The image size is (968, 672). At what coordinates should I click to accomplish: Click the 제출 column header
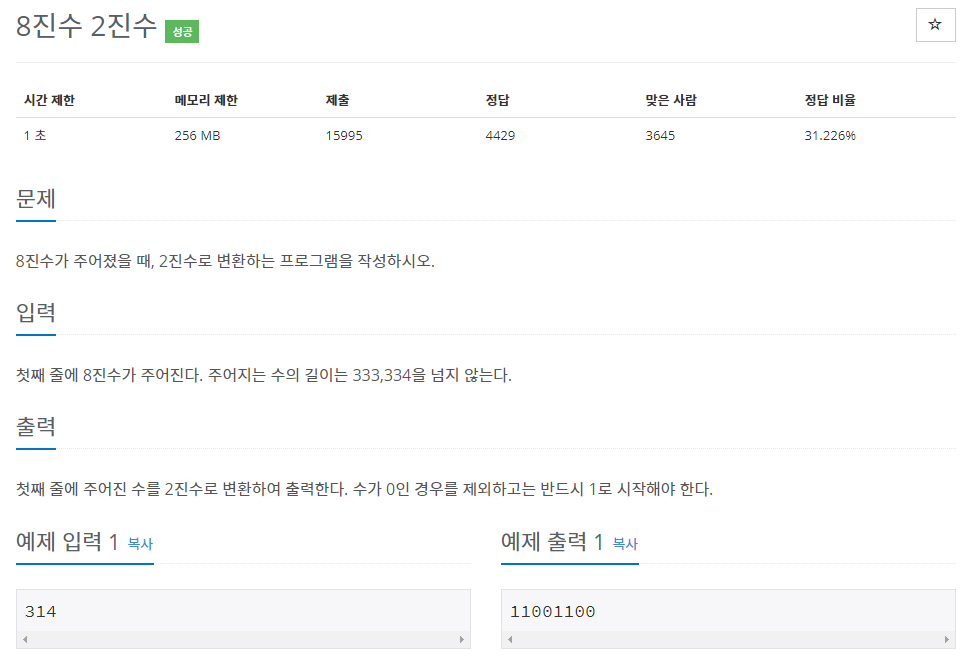338,100
